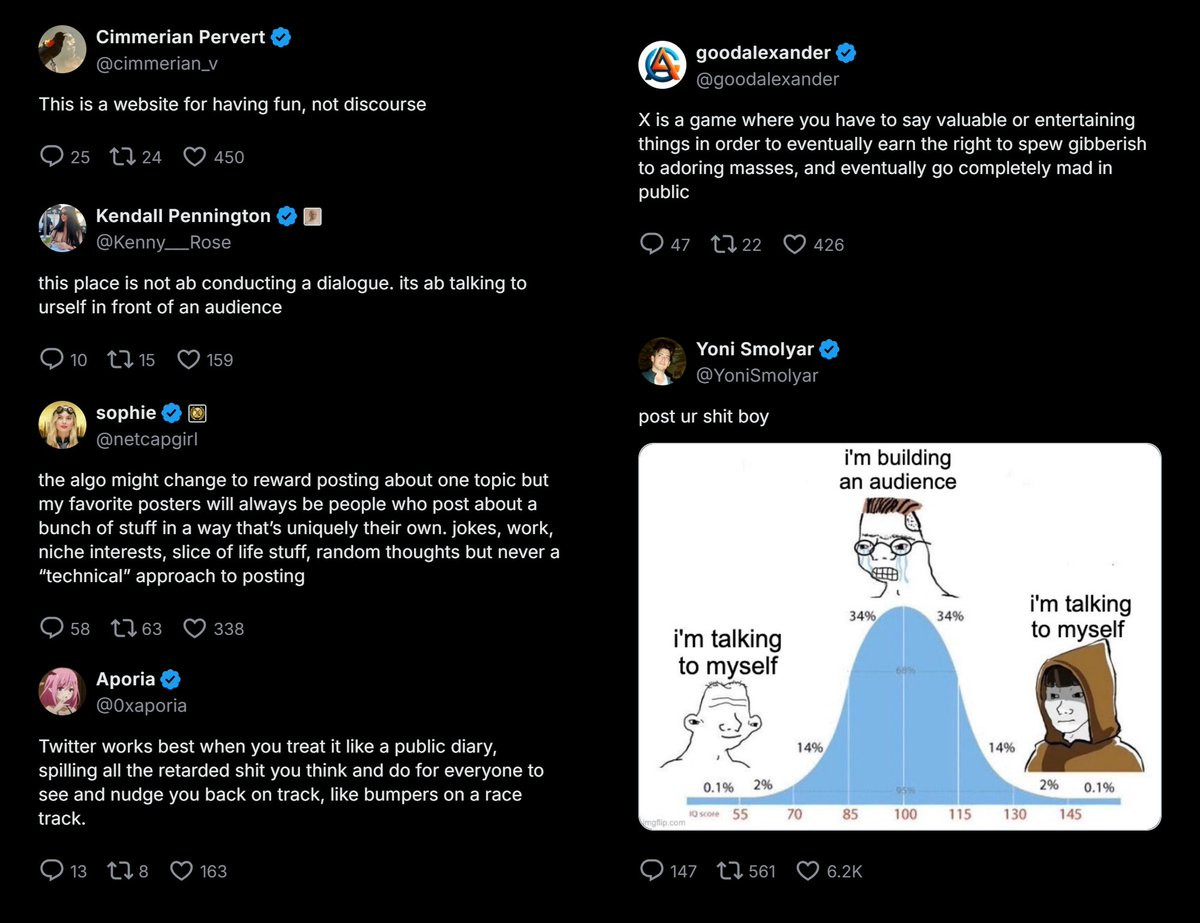1200x923 pixels.
Task: Like the Cimmerian Pervert tweet
Action: click(196, 157)
